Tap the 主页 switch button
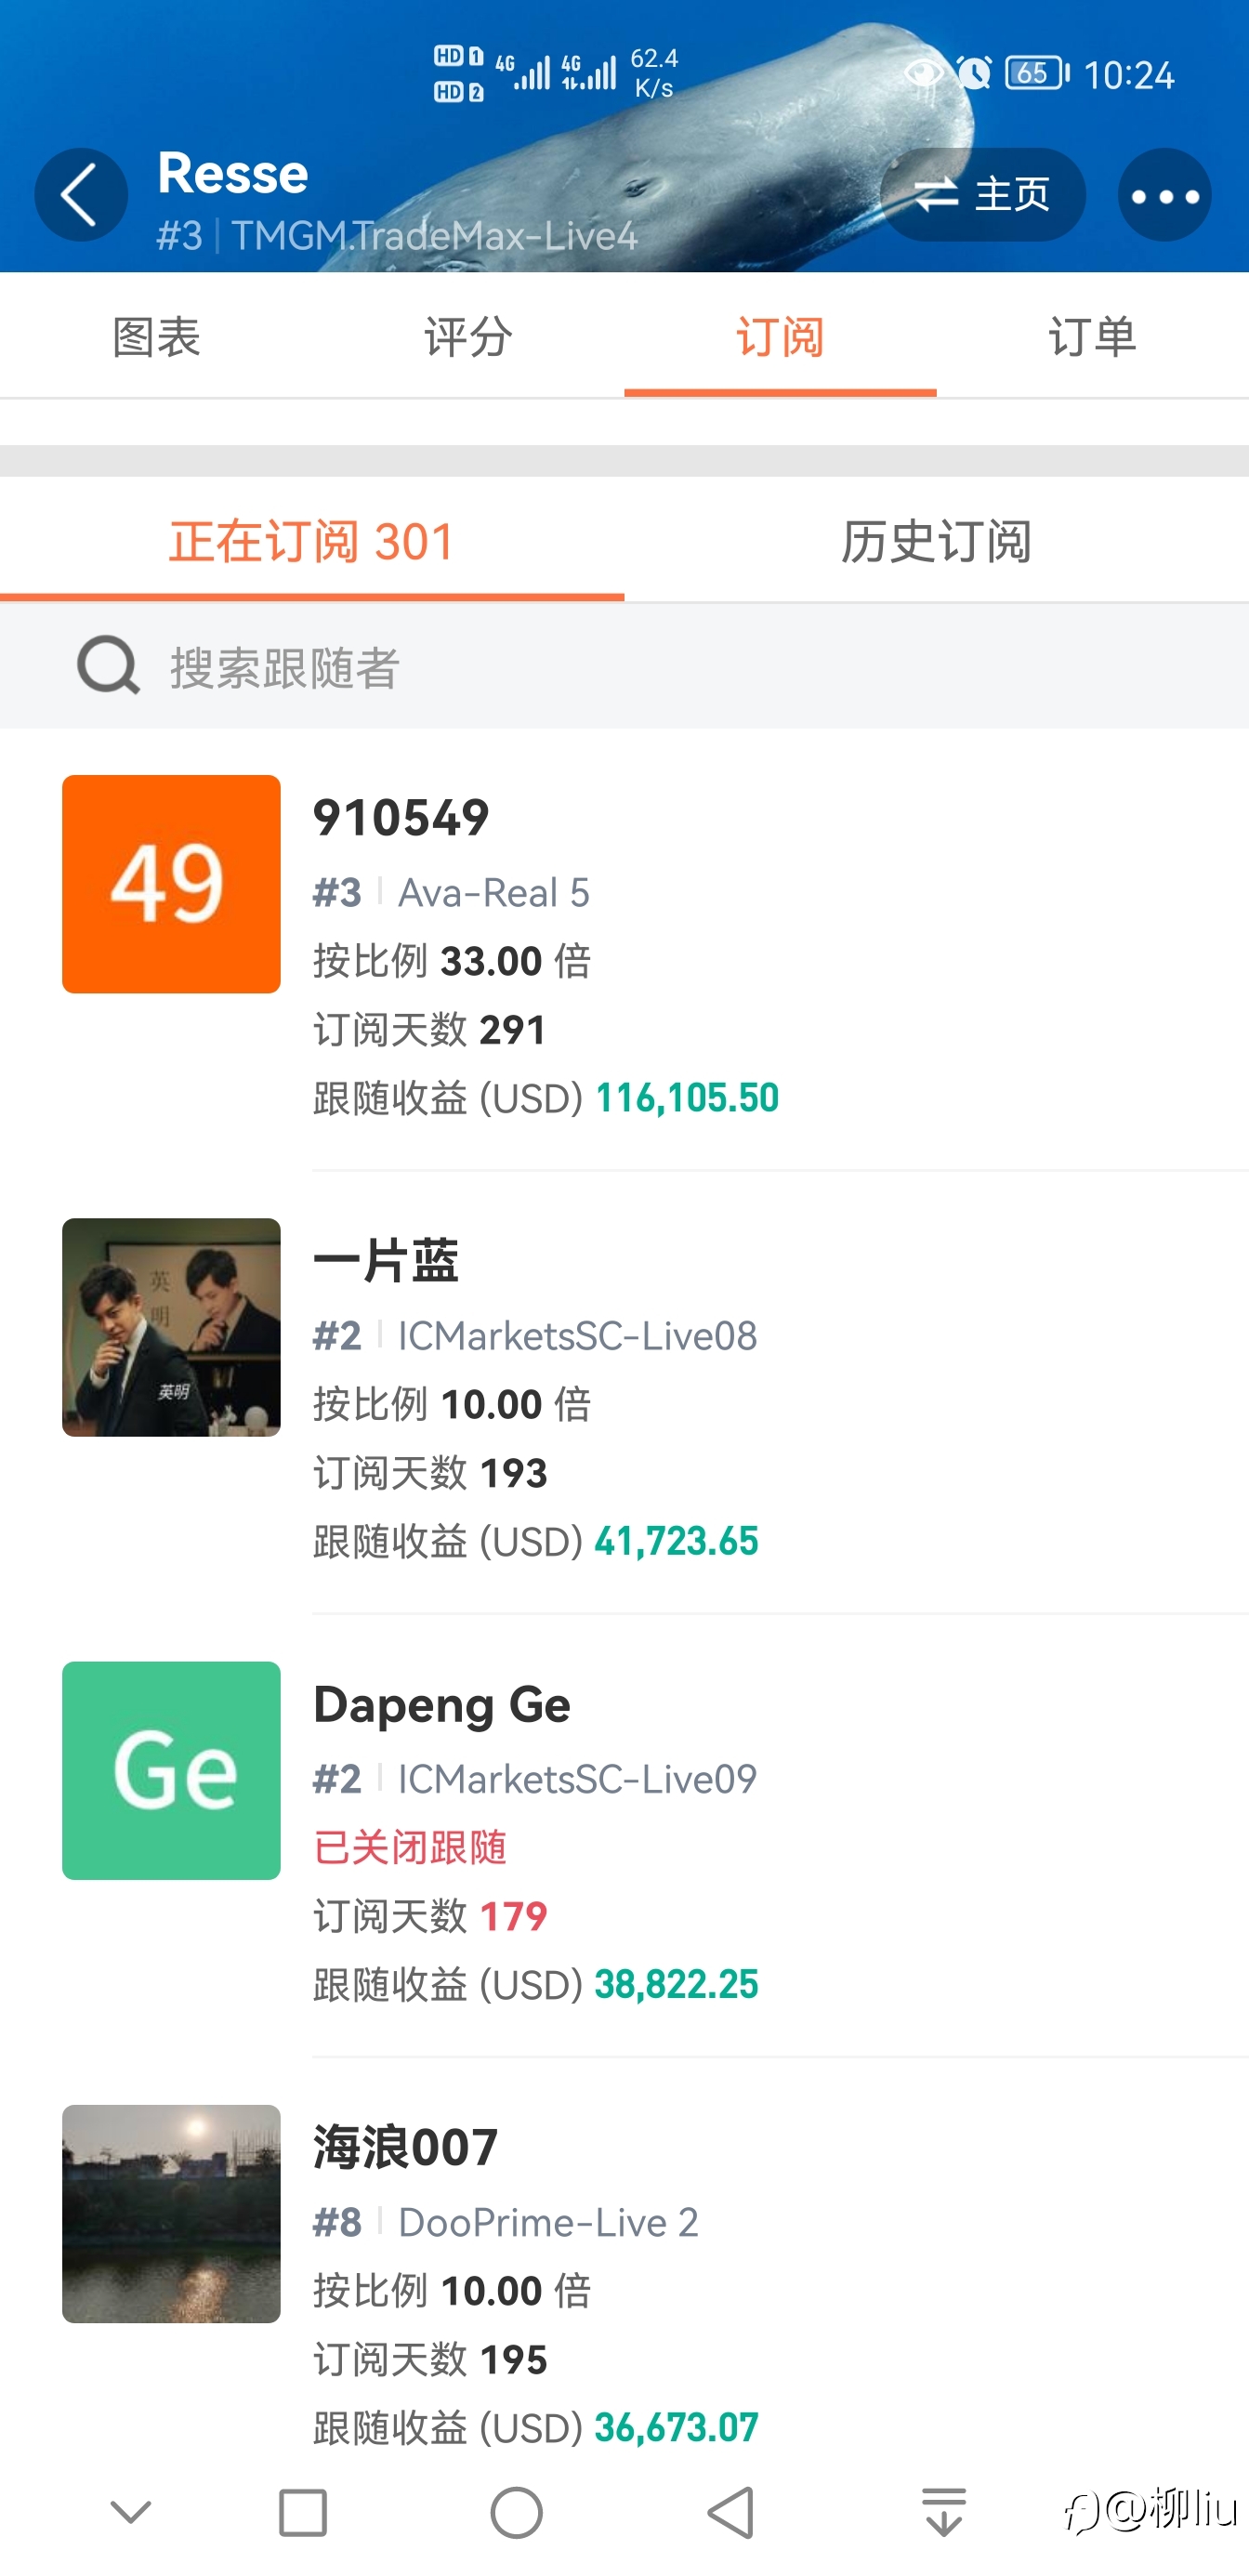The width and height of the screenshot is (1249, 2576). point(982,194)
